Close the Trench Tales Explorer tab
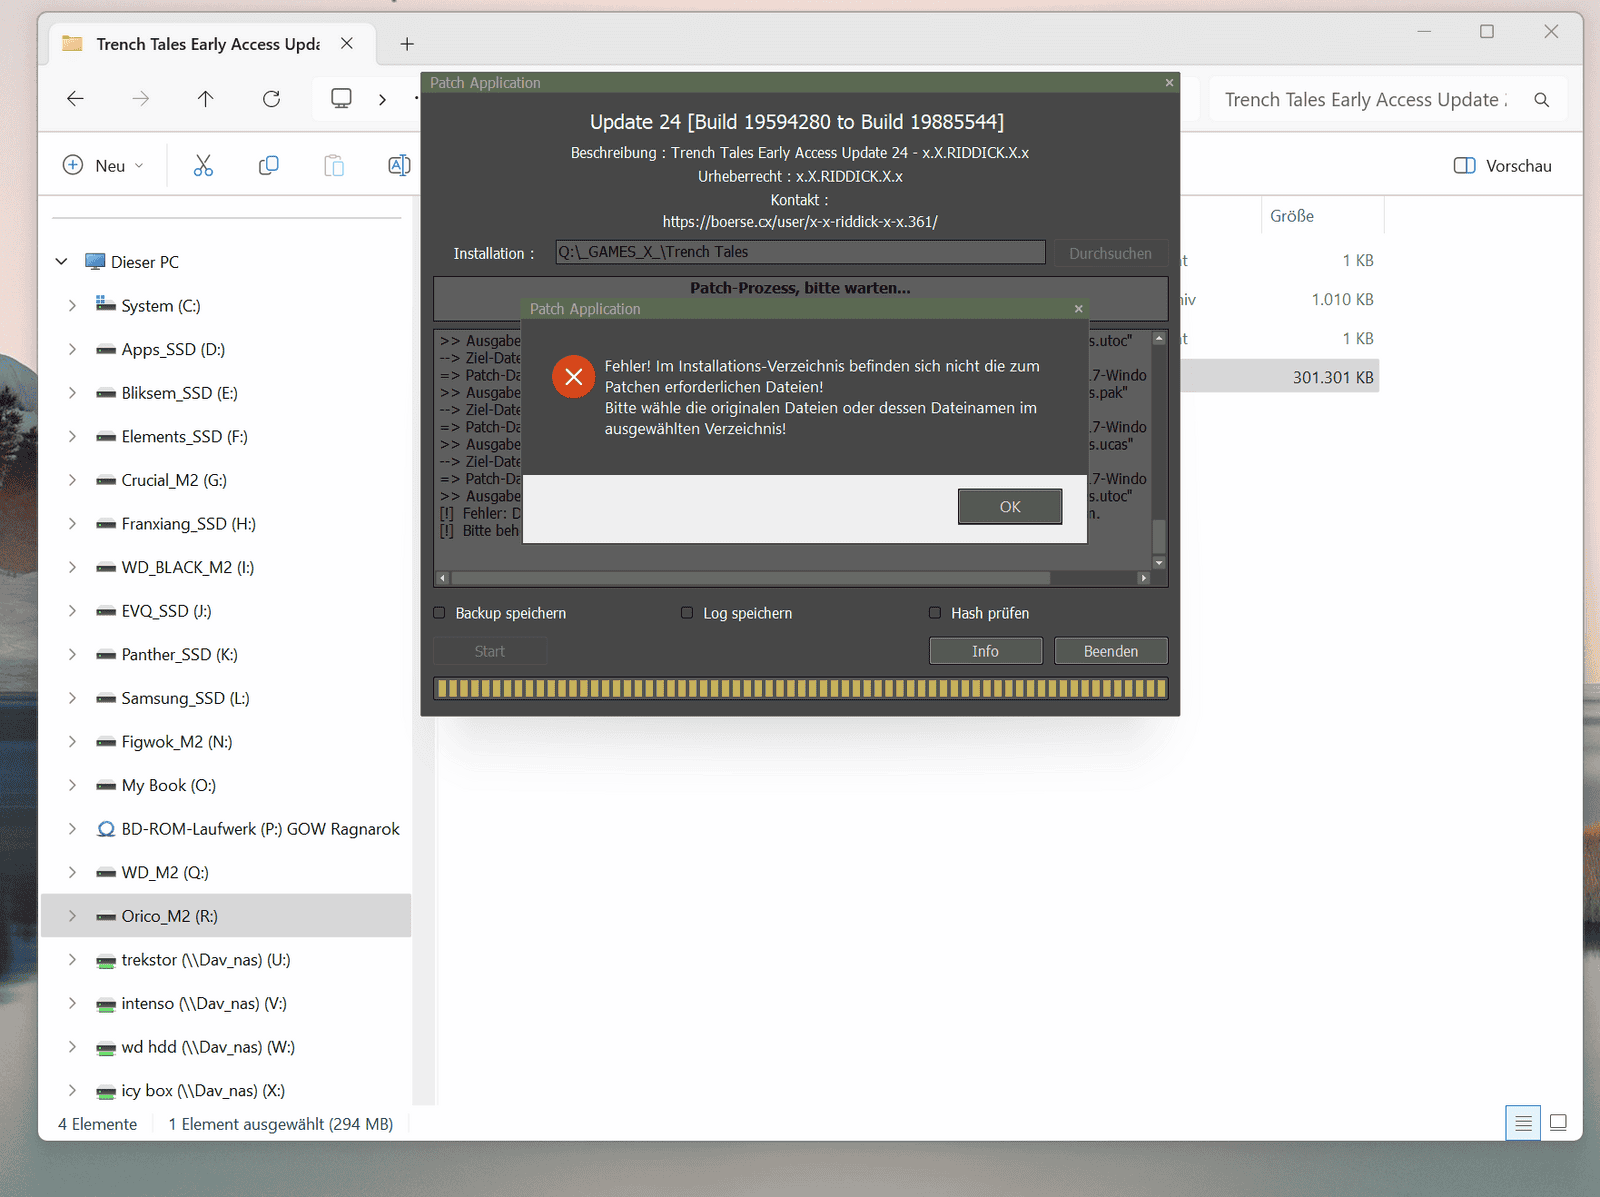This screenshot has height=1197, width=1600. click(x=347, y=44)
